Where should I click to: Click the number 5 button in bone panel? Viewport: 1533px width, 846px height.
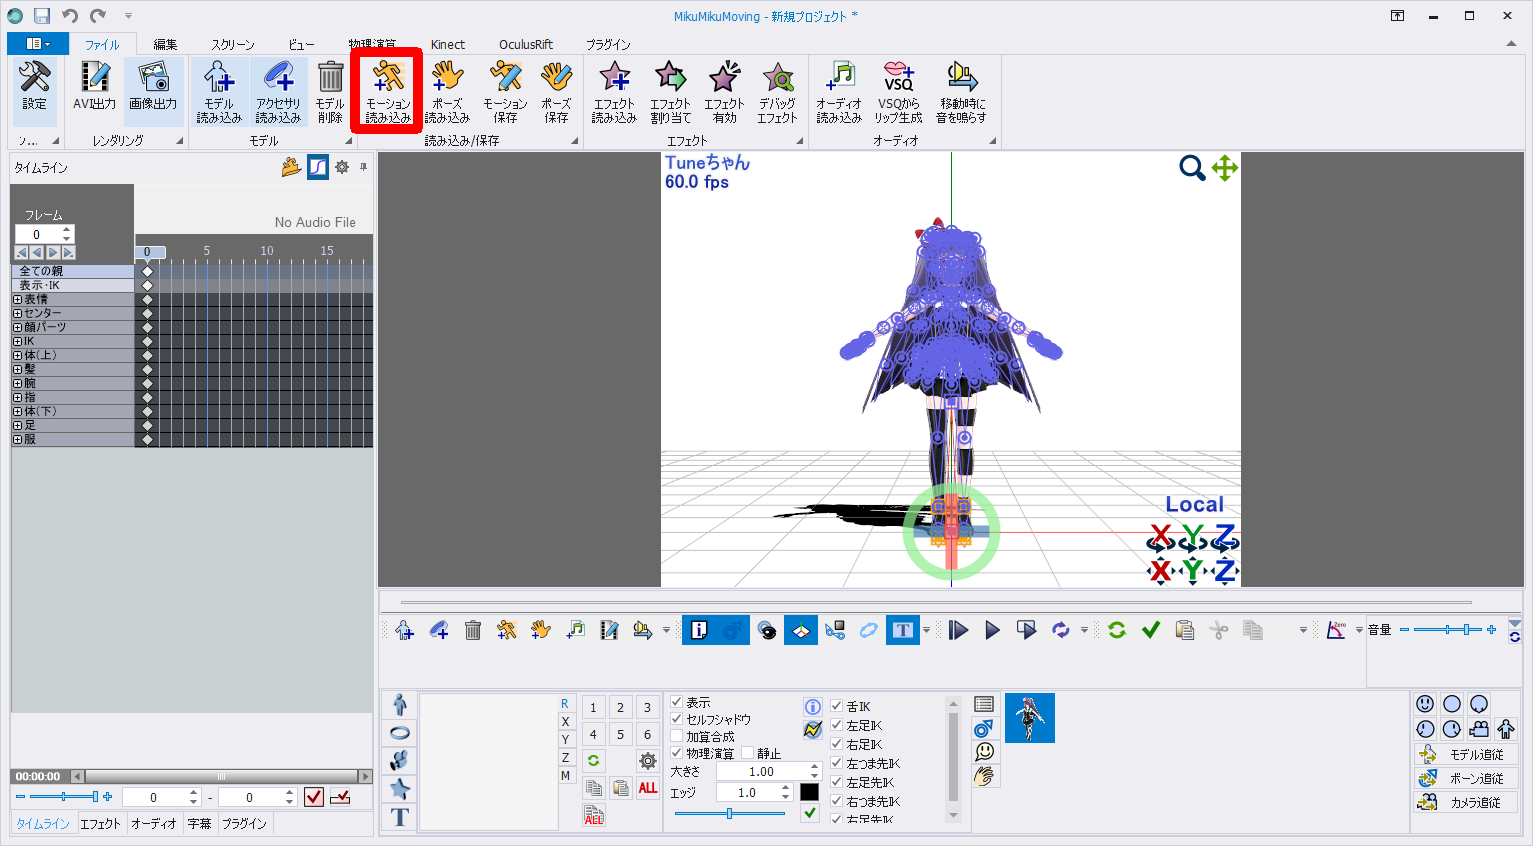pos(620,734)
